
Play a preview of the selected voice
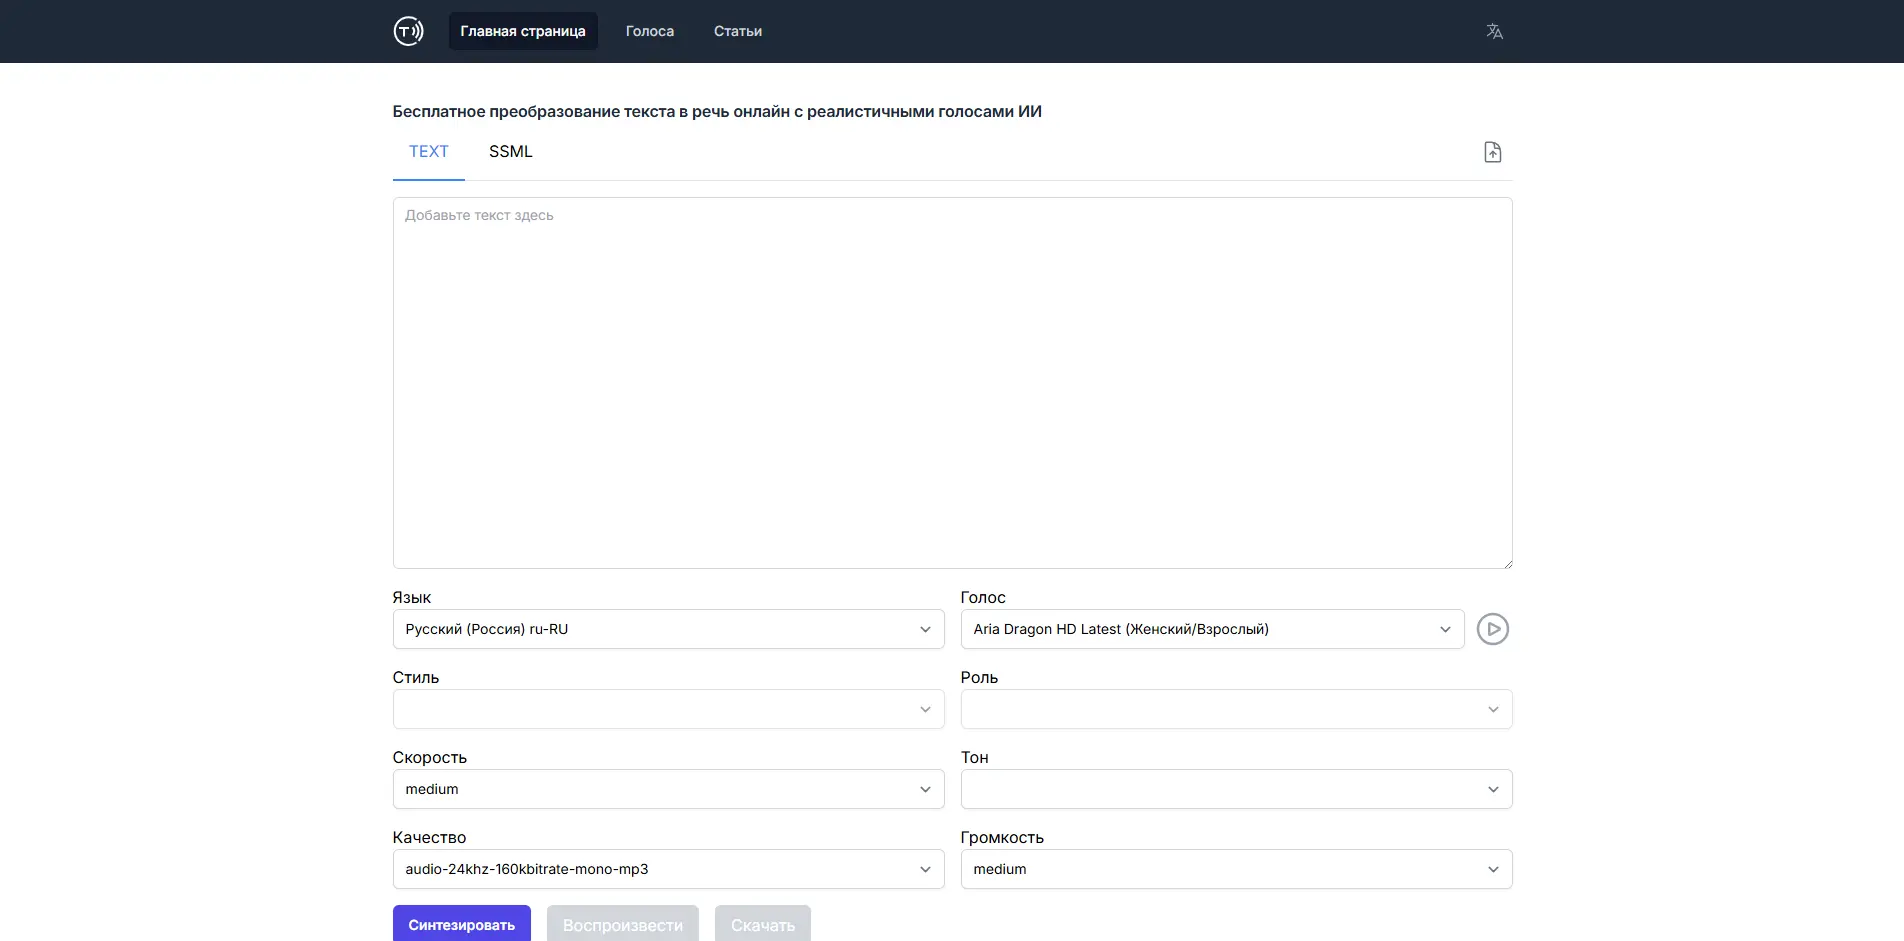coord(1492,629)
